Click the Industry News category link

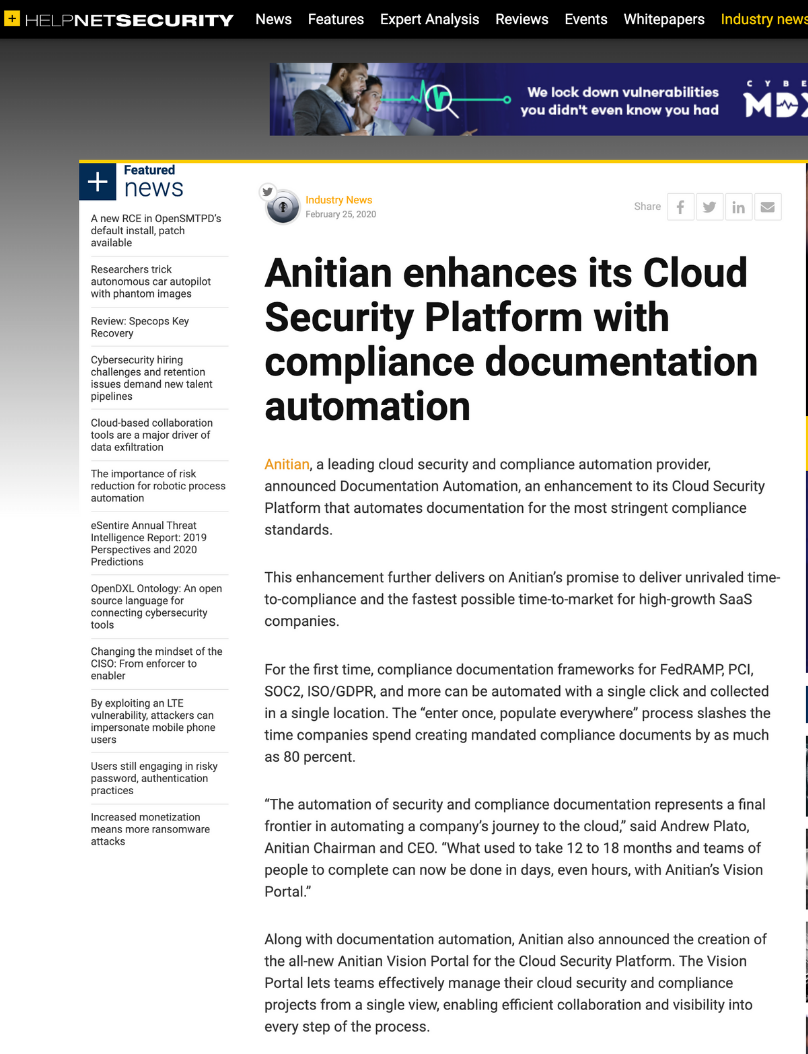pyautogui.click(x=339, y=200)
